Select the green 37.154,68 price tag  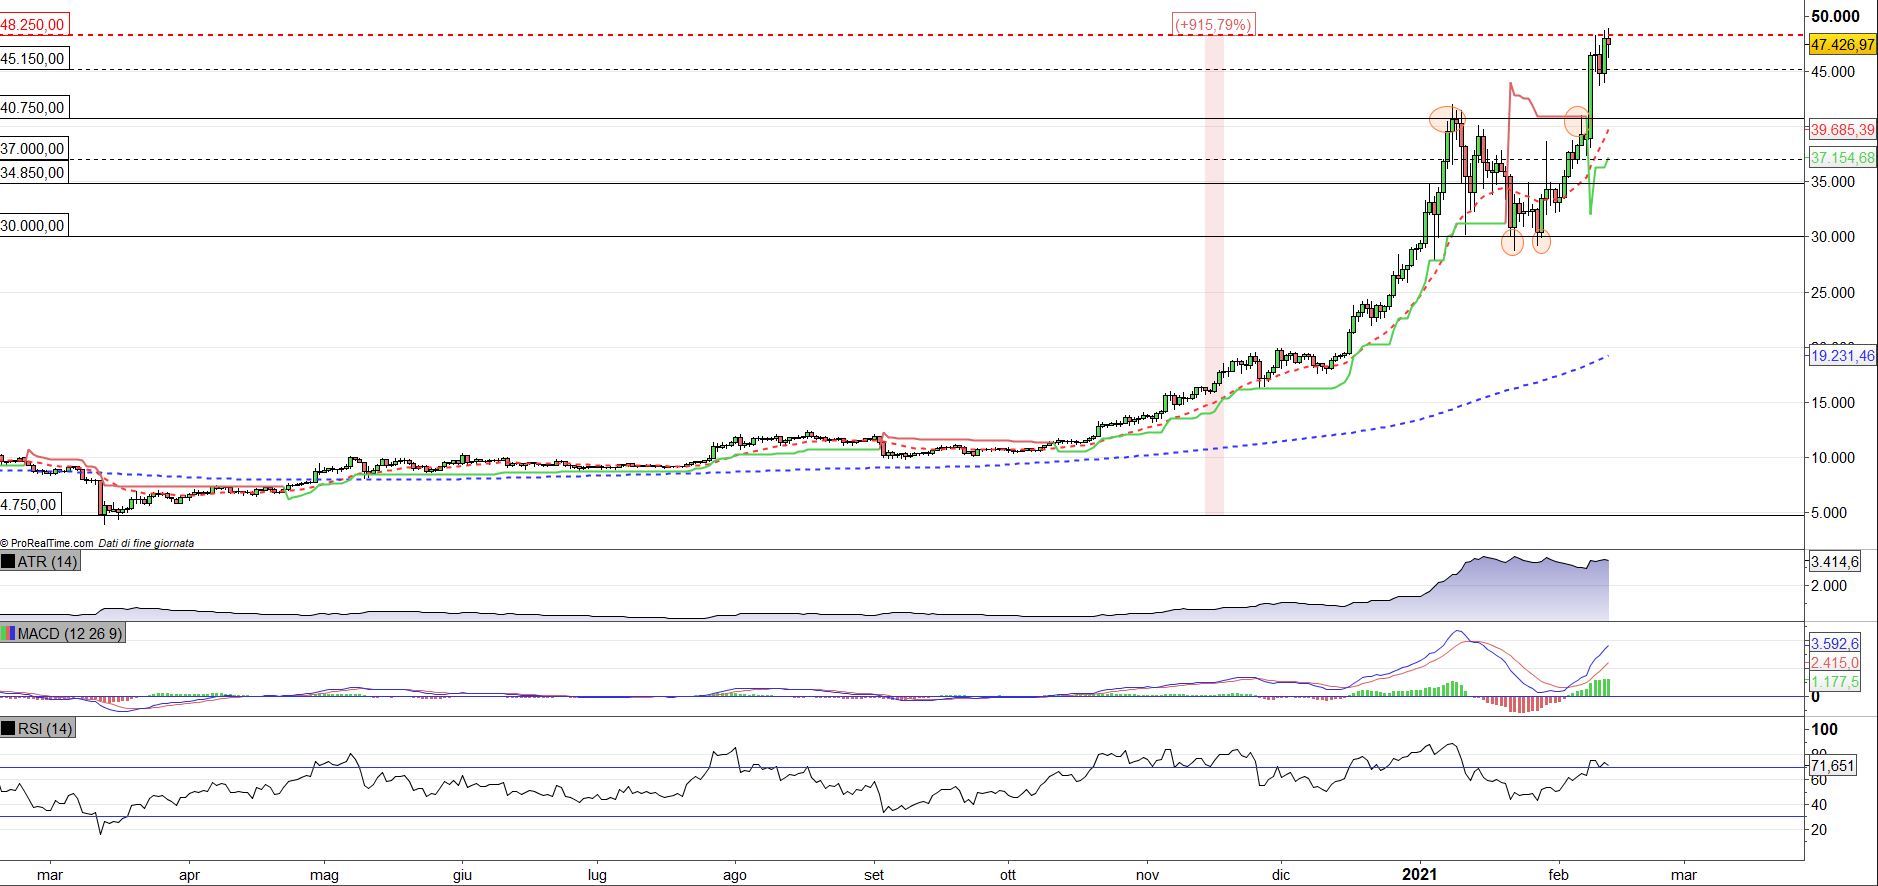point(1842,158)
